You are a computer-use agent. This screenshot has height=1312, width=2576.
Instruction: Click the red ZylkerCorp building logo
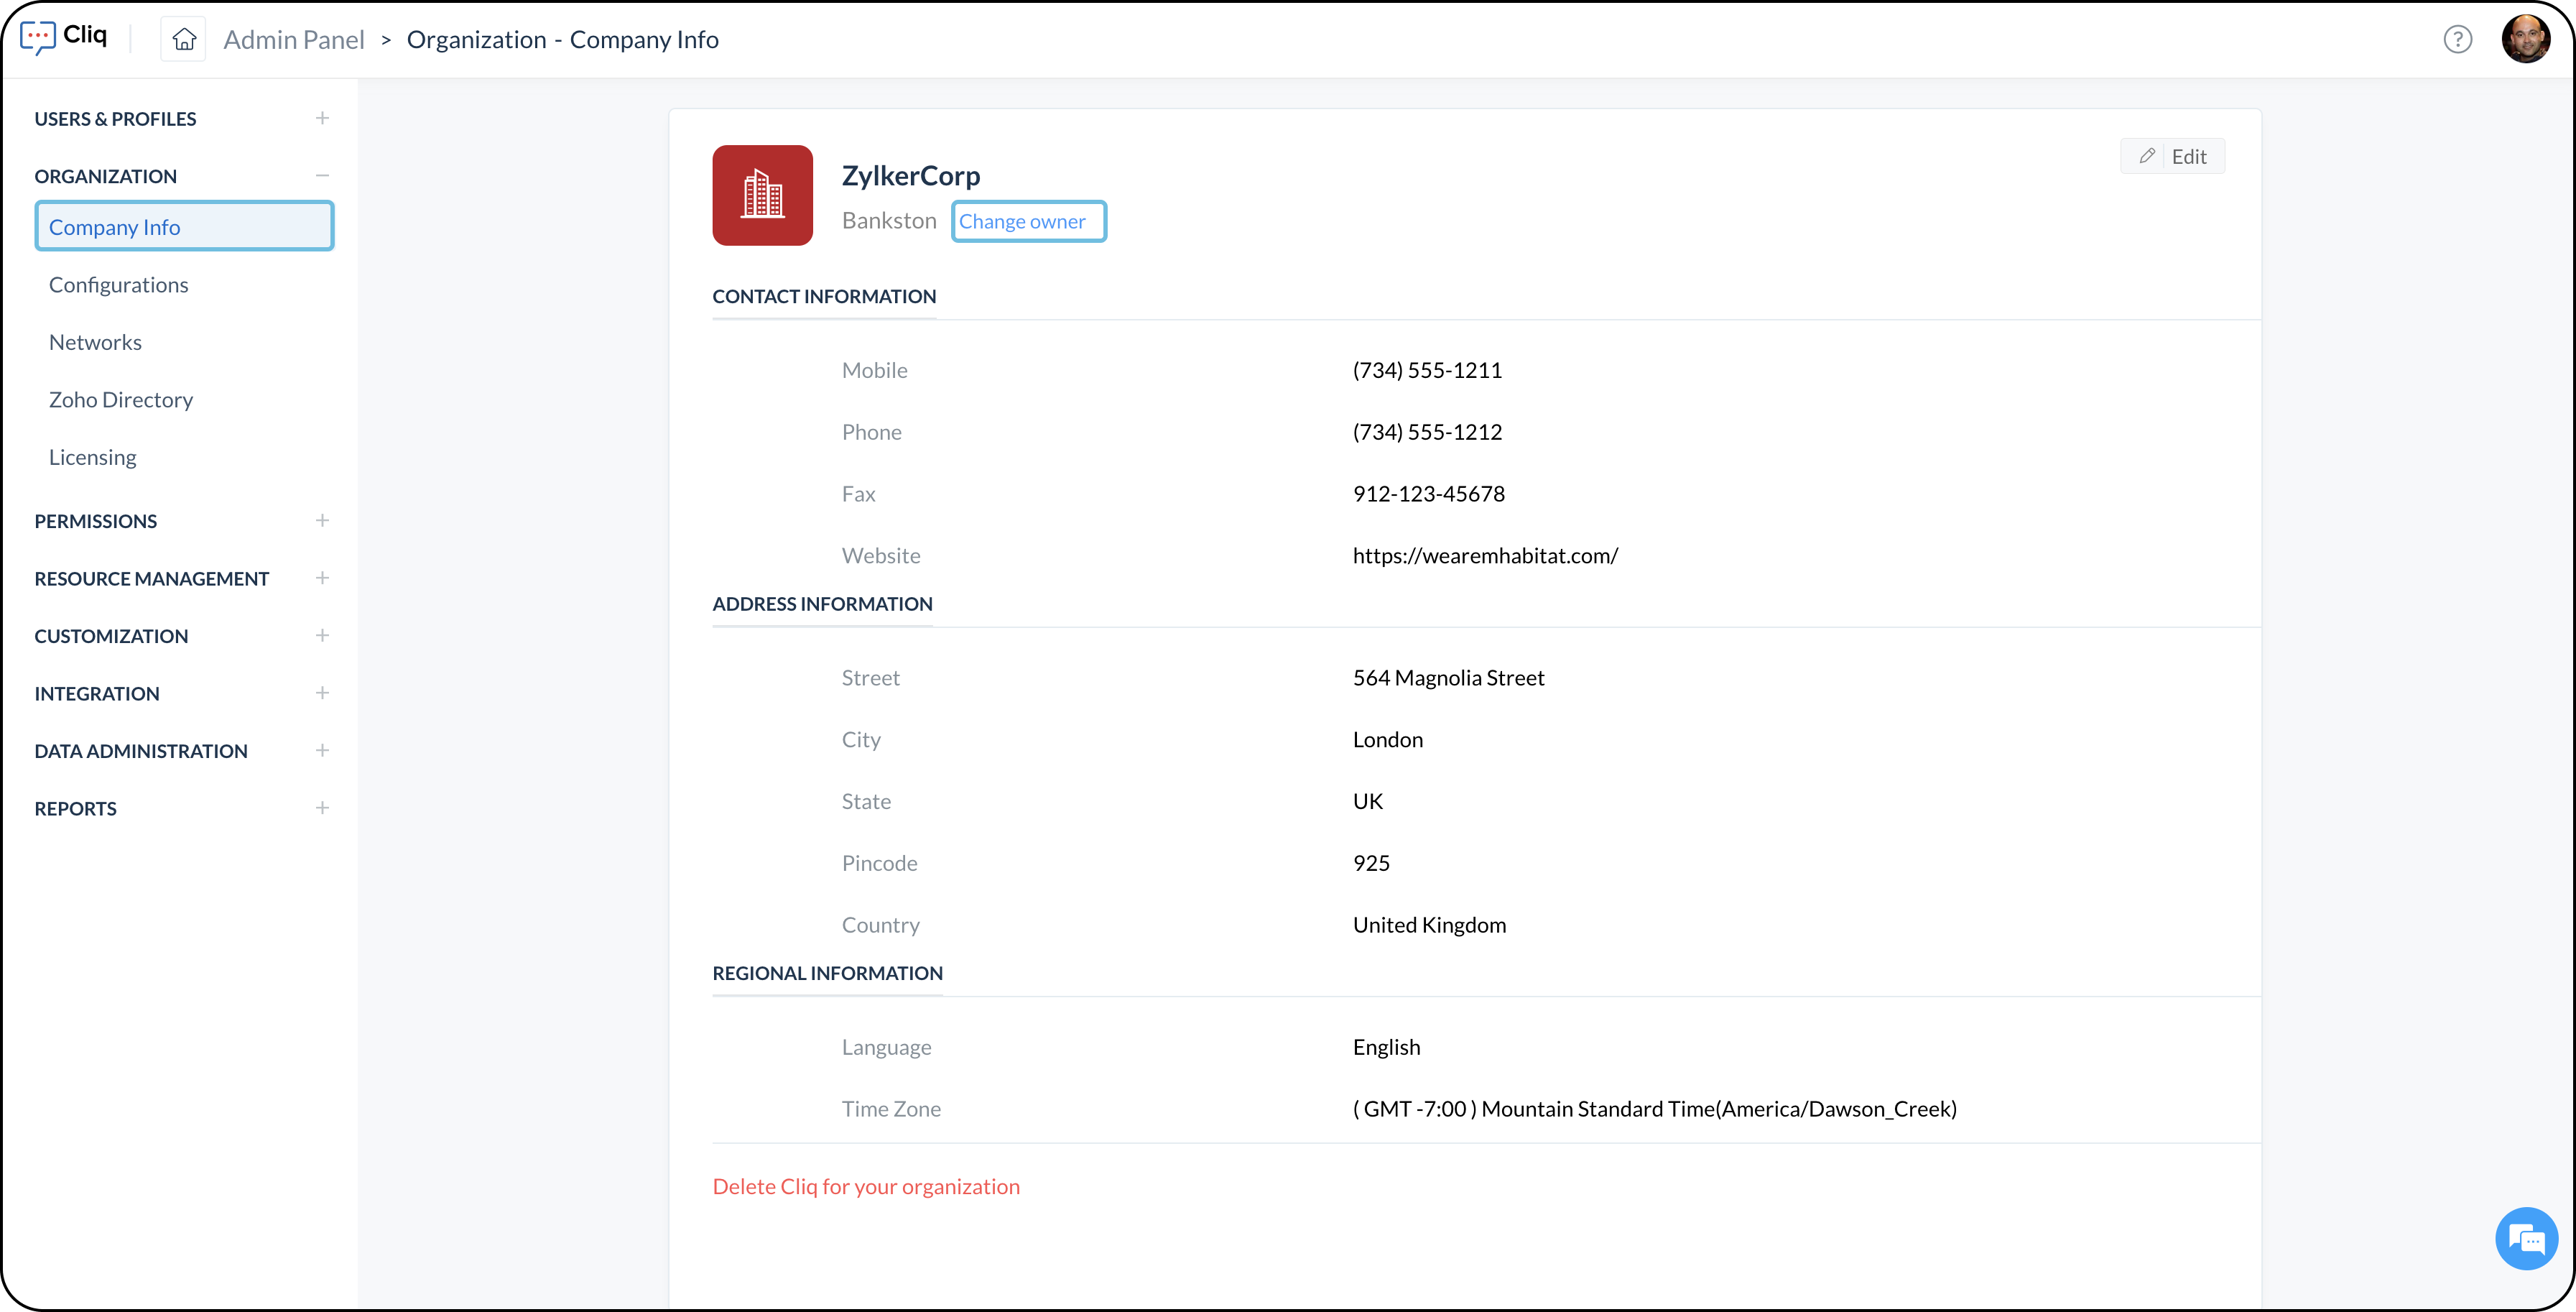762,195
